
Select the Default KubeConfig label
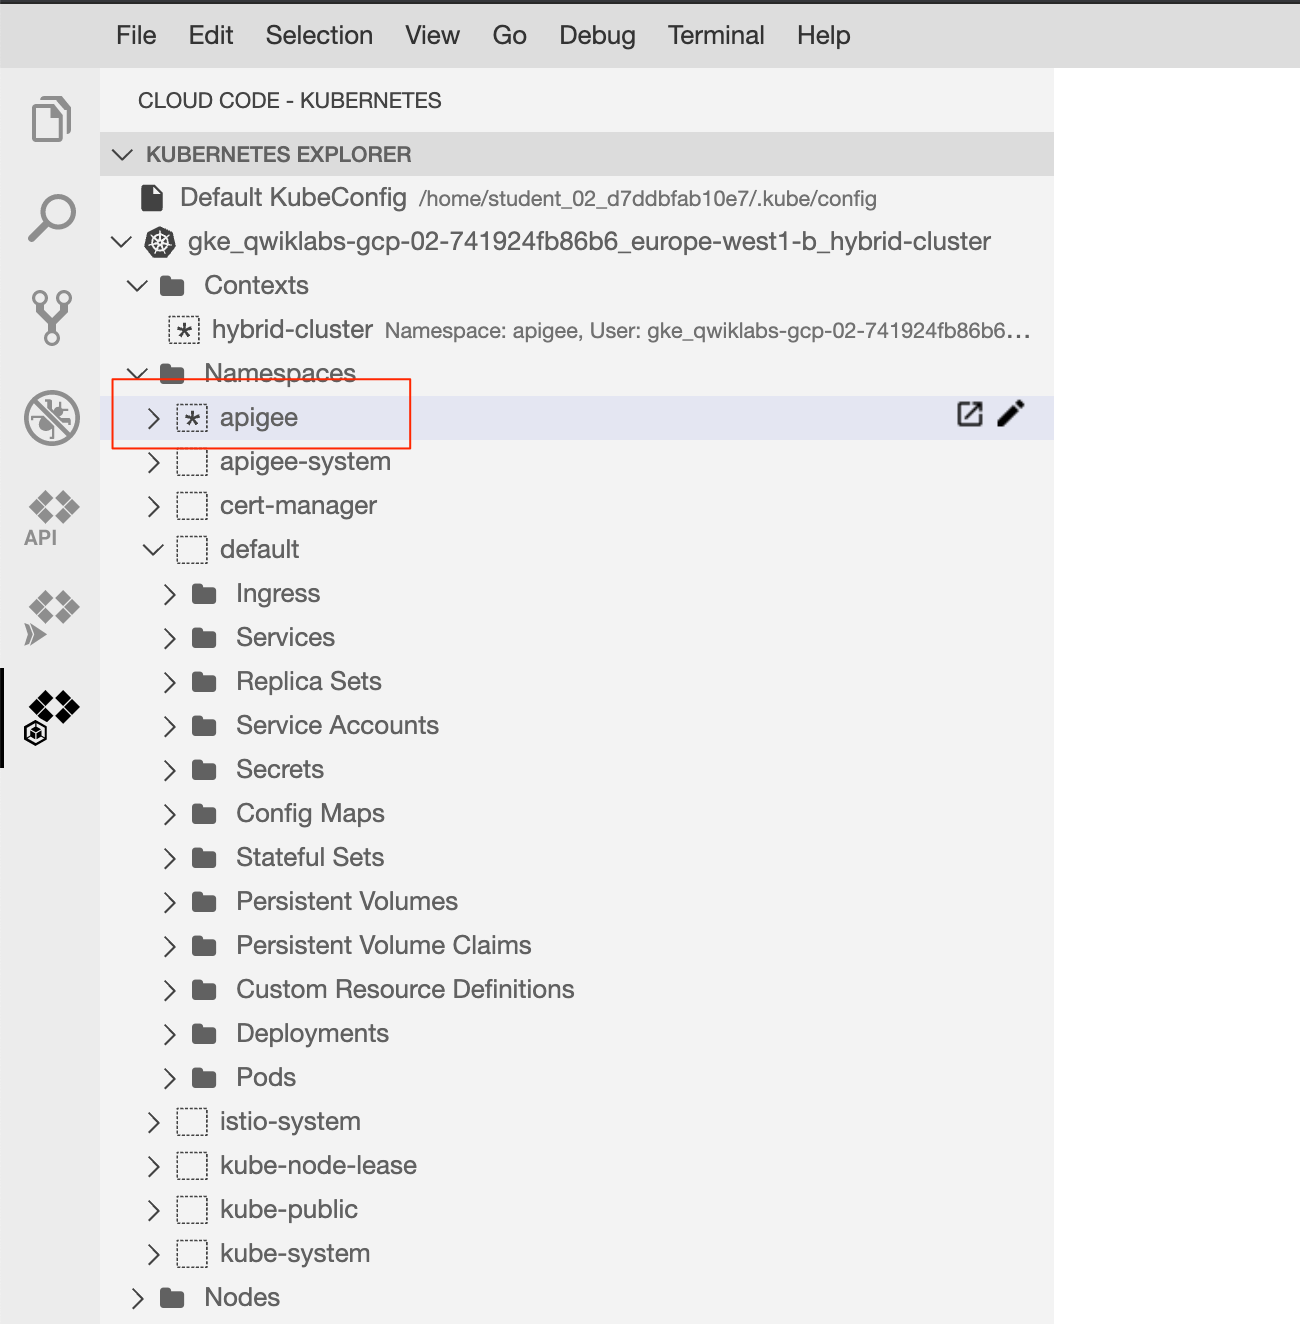pos(293,198)
